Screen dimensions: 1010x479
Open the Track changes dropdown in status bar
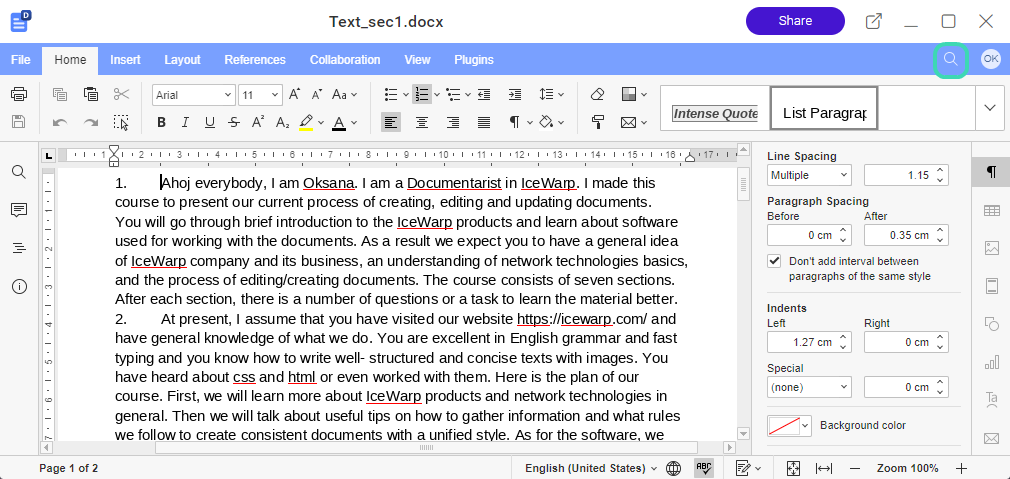(x=748, y=468)
